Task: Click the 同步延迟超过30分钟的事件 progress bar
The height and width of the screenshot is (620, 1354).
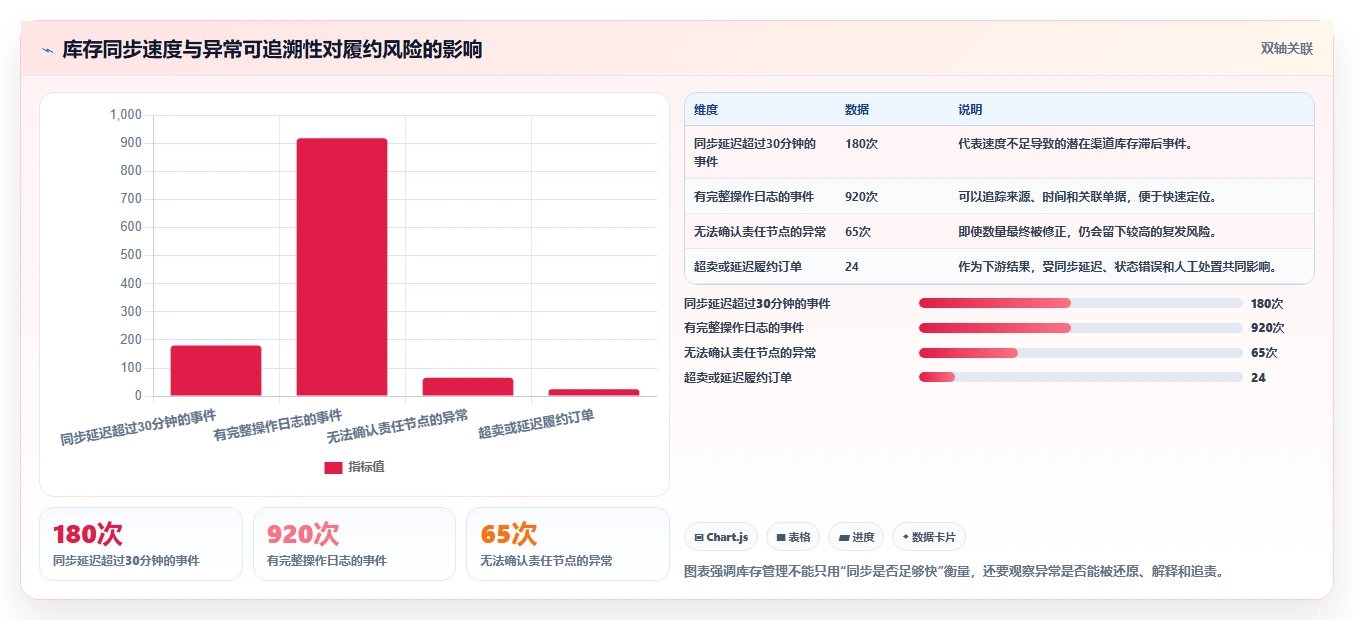Action: (1080, 303)
